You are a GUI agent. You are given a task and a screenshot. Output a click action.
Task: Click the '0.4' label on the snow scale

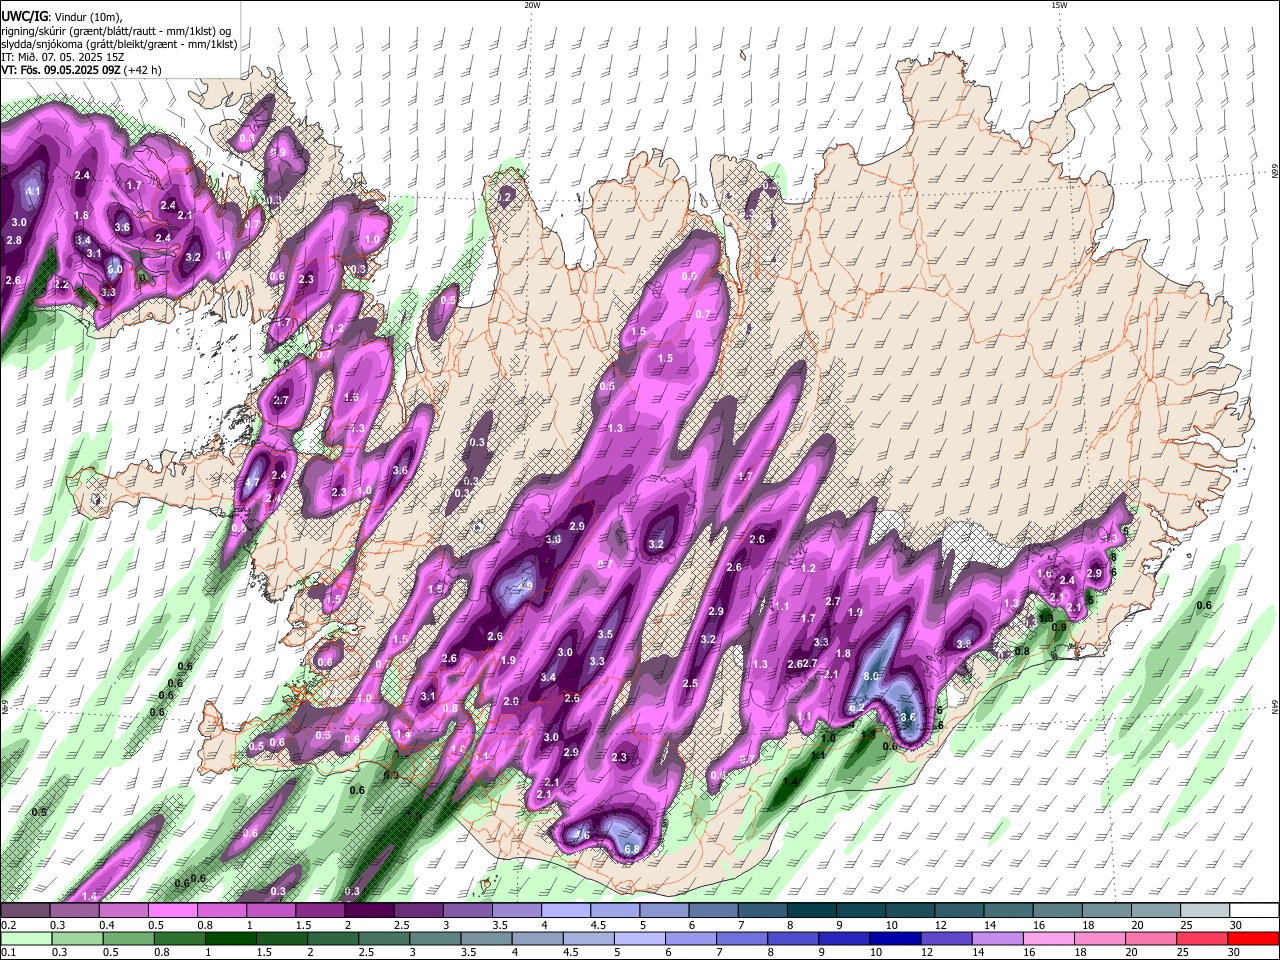[x=107, y=926]
